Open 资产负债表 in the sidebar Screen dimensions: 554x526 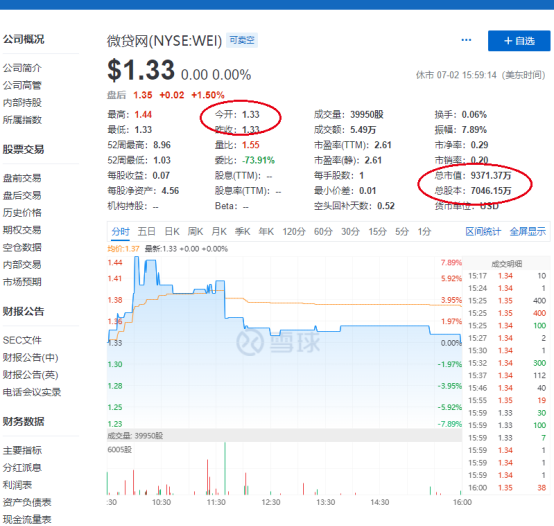point(27,502)
